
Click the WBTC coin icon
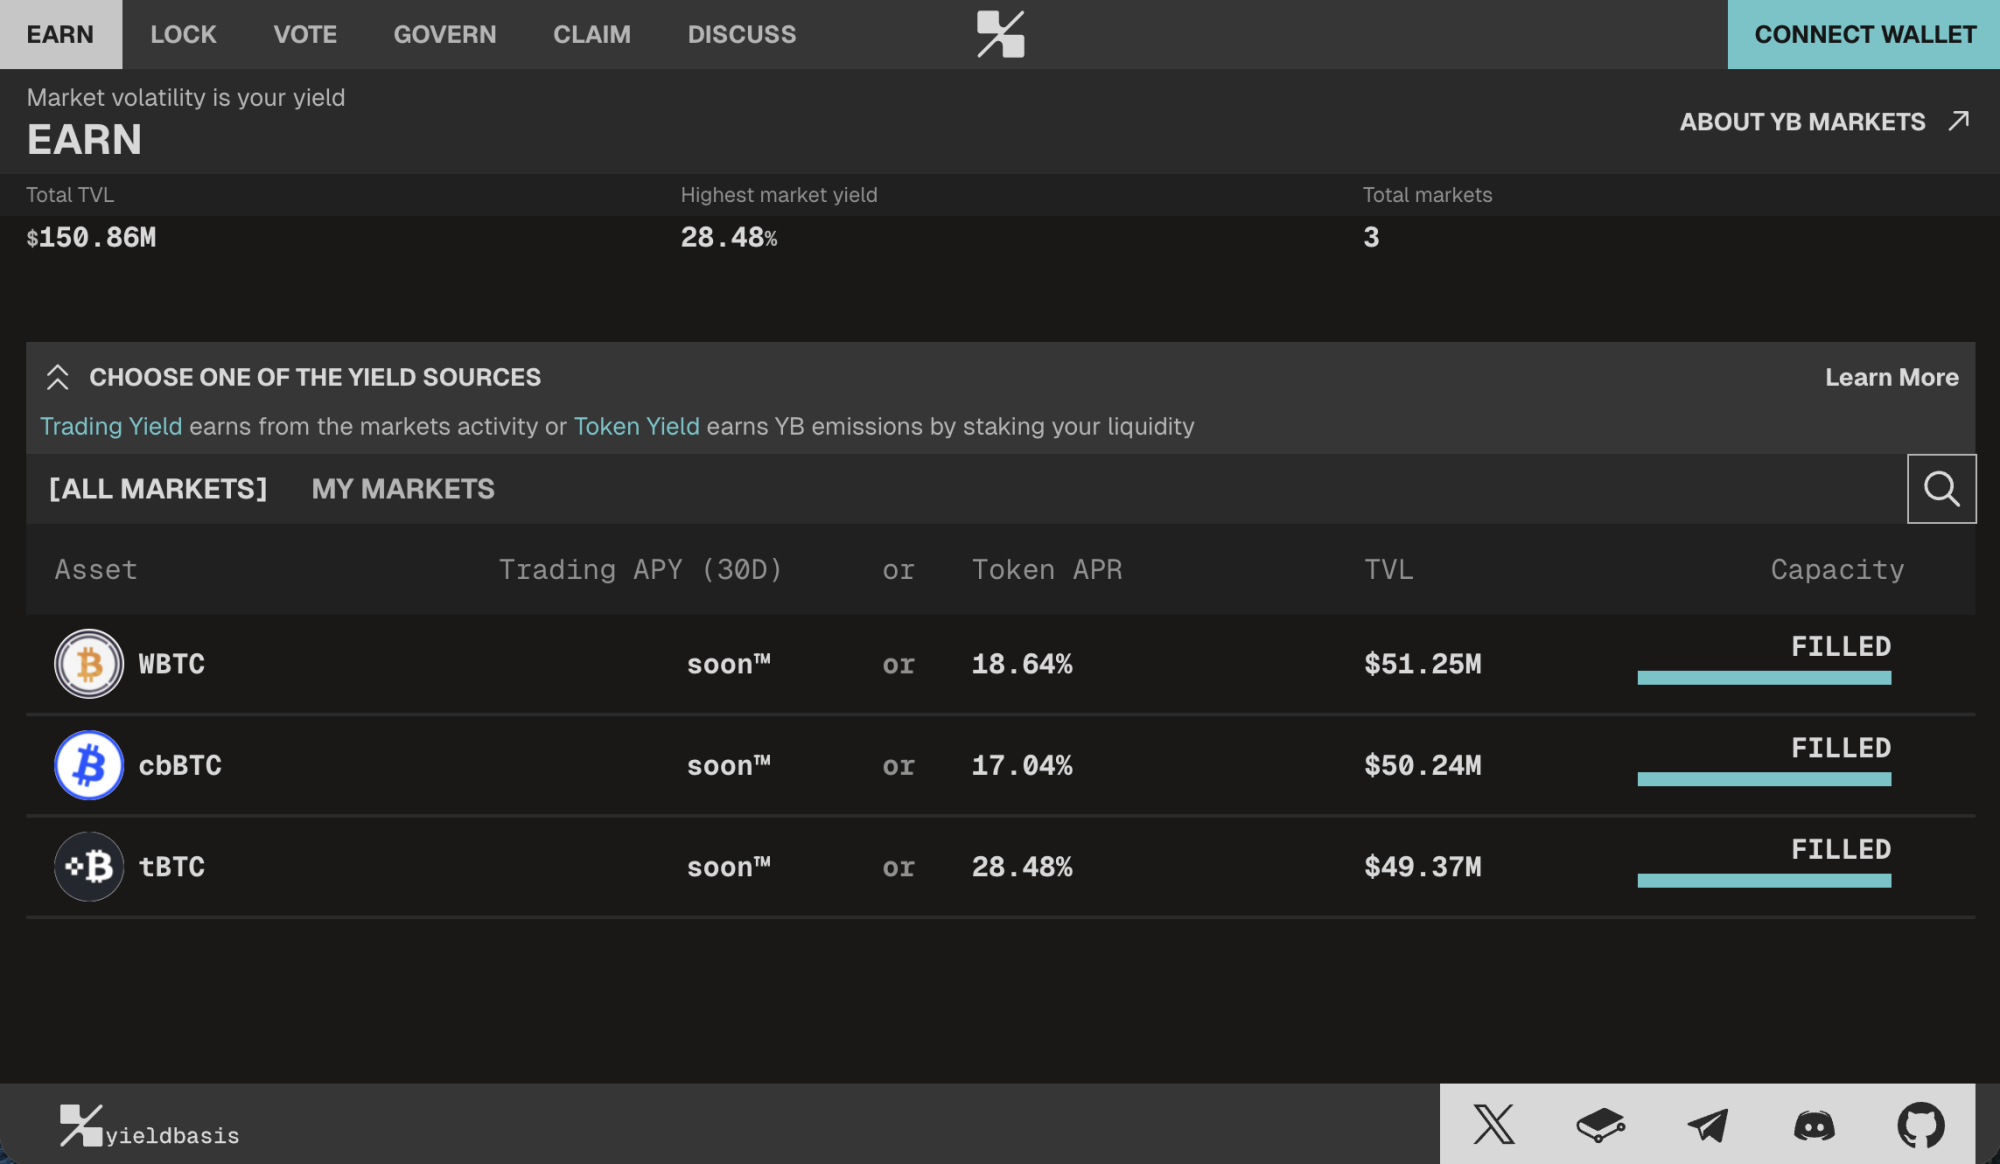pos(89,664)
